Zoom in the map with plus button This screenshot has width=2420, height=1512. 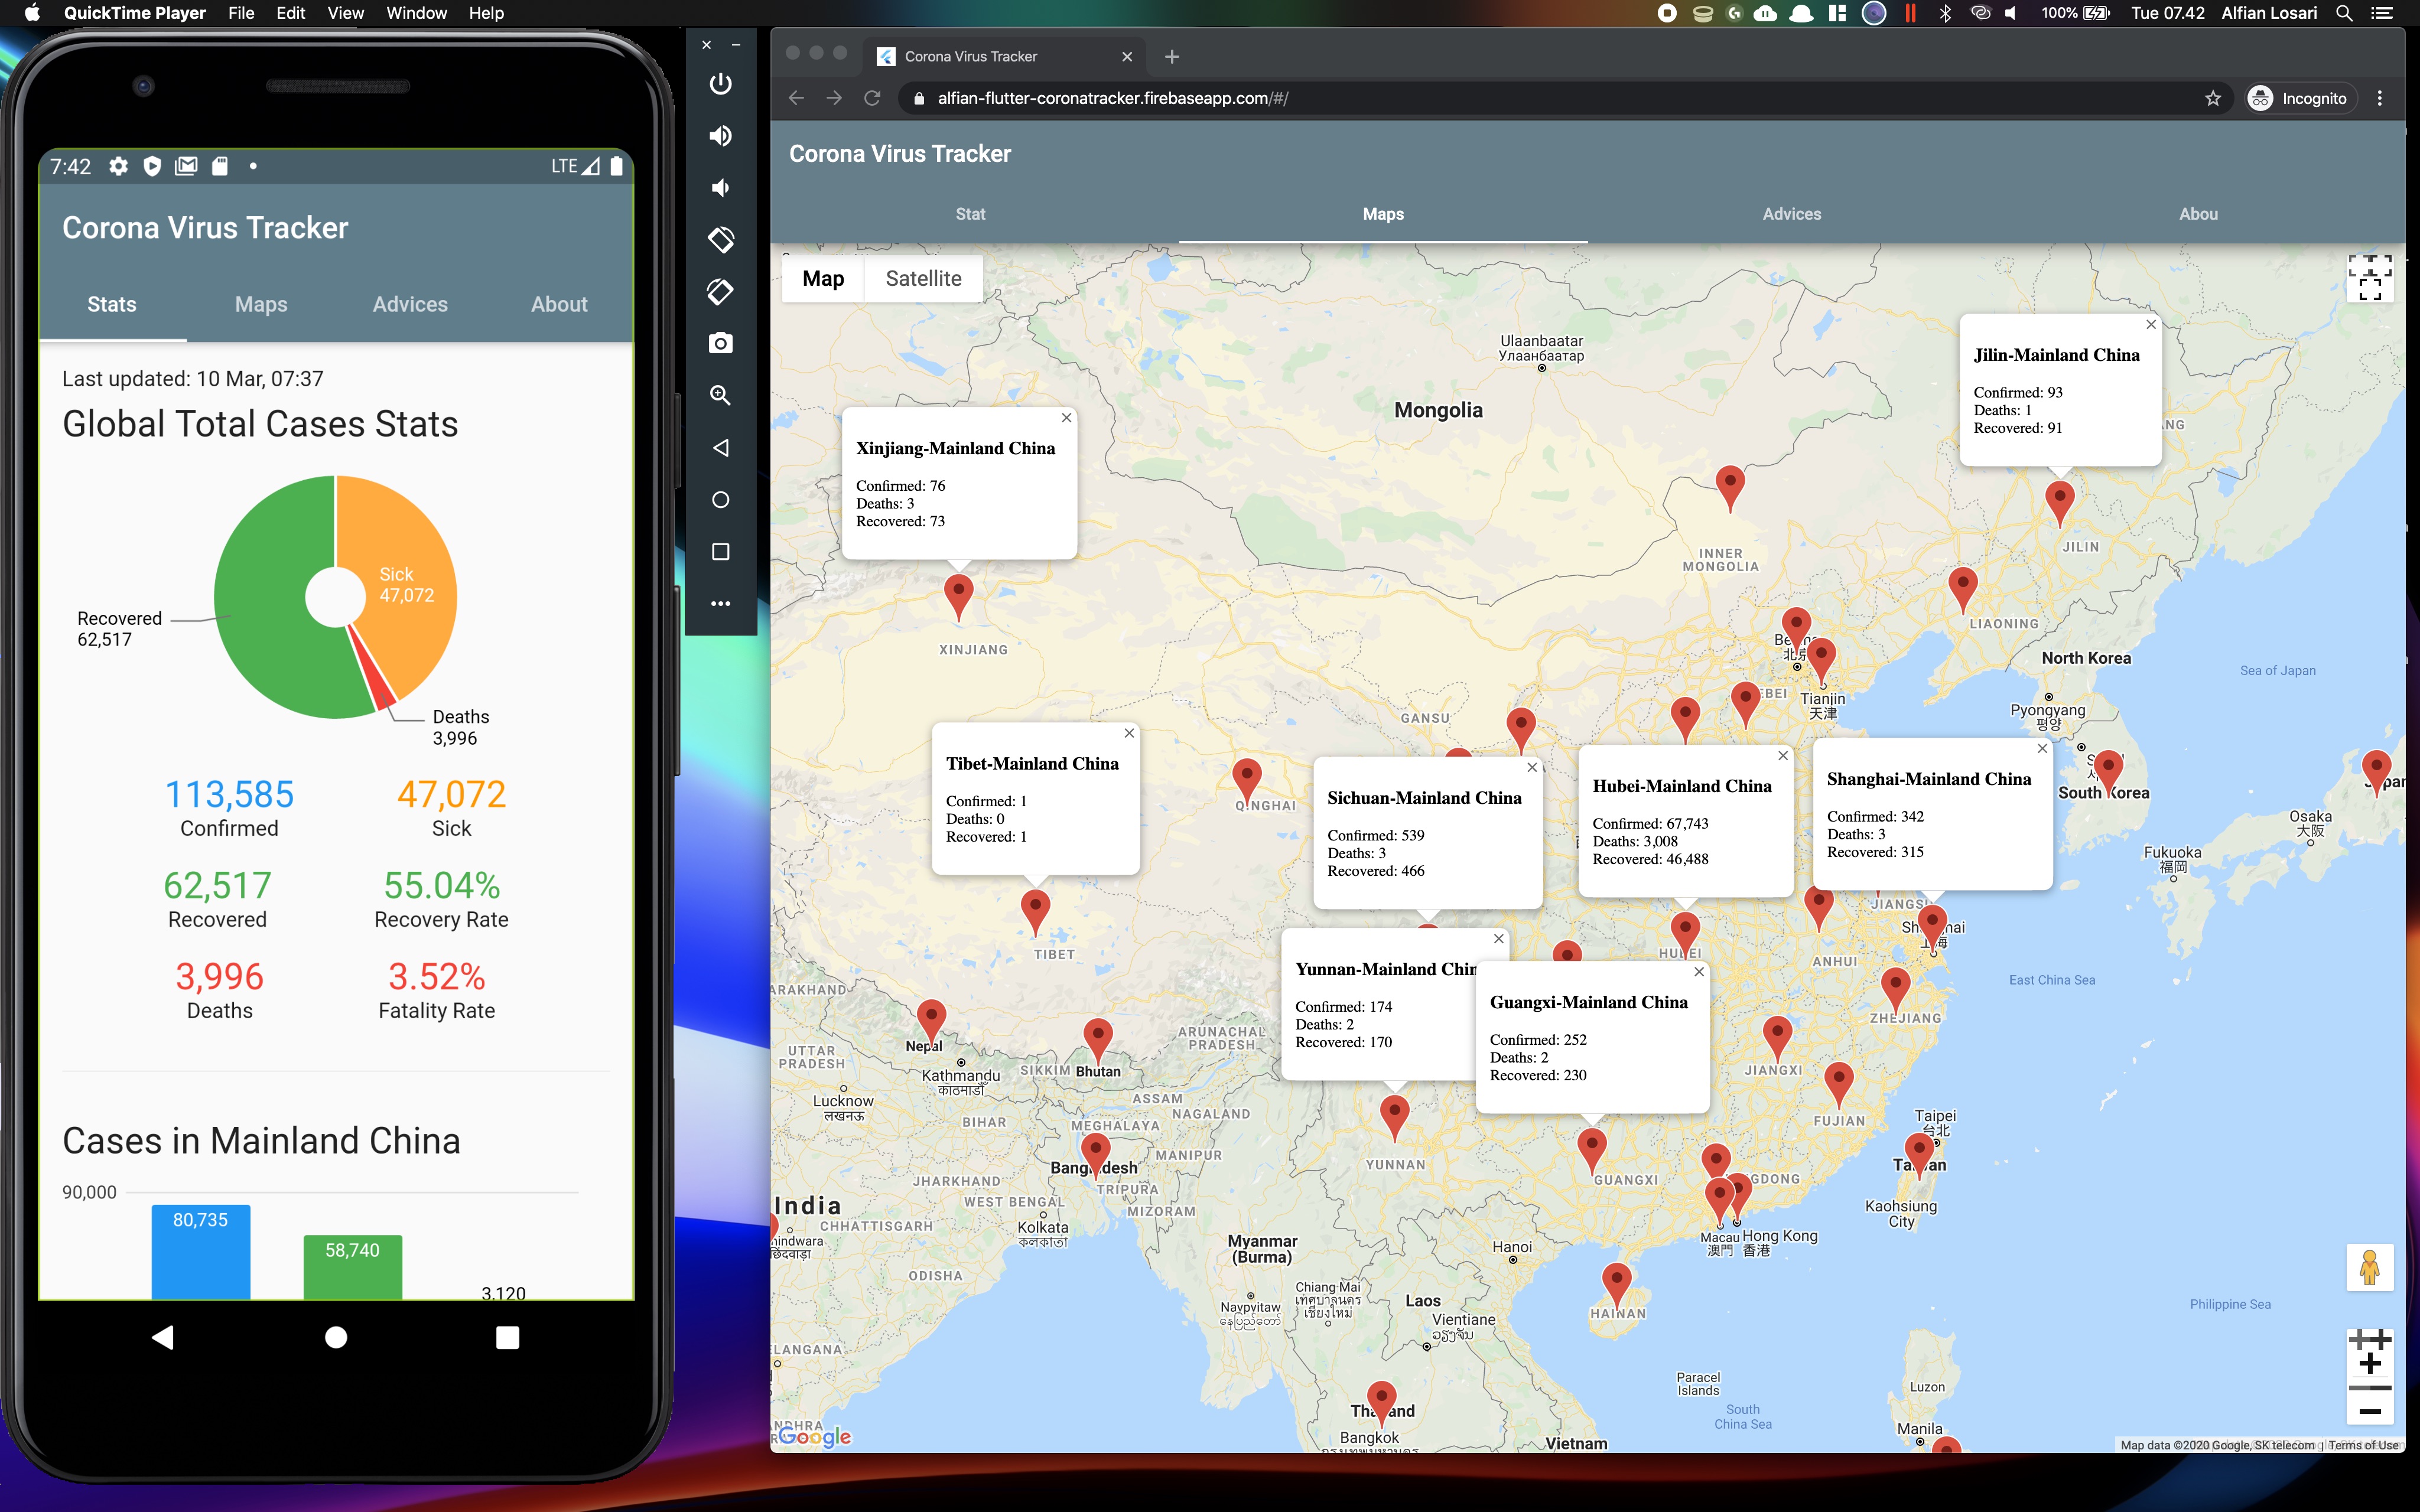[x=2369, y=1364]
